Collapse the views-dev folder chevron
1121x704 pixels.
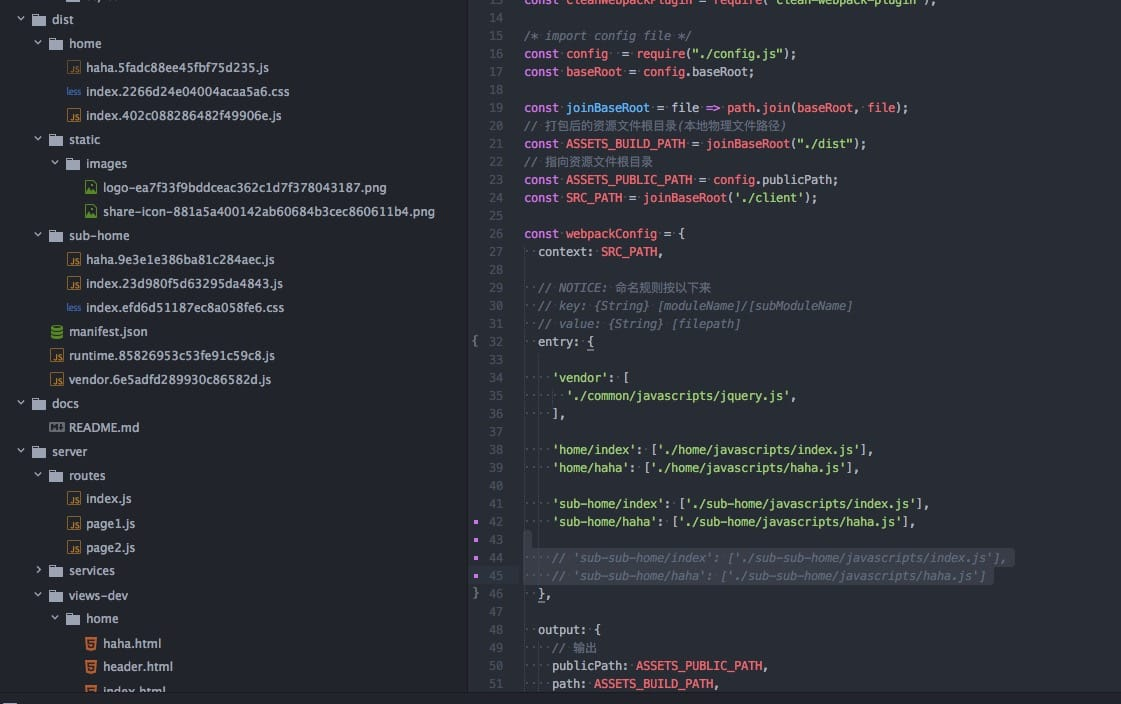38,595
